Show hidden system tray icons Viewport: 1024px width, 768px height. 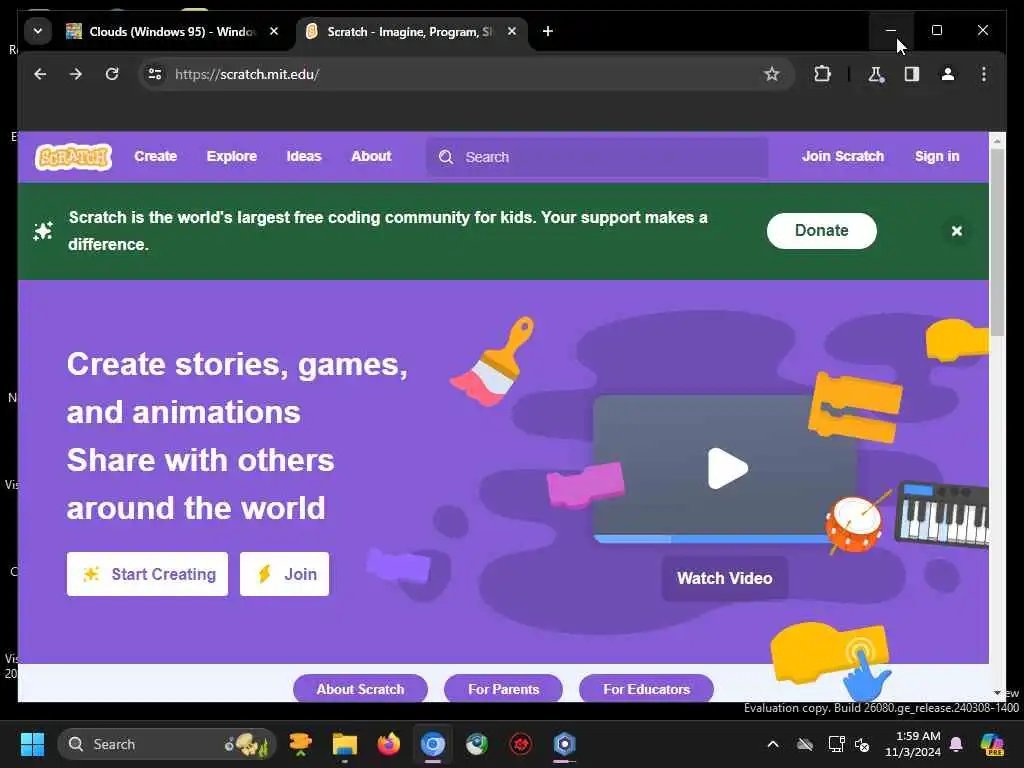pyautogui.click(x=773, y=744)
